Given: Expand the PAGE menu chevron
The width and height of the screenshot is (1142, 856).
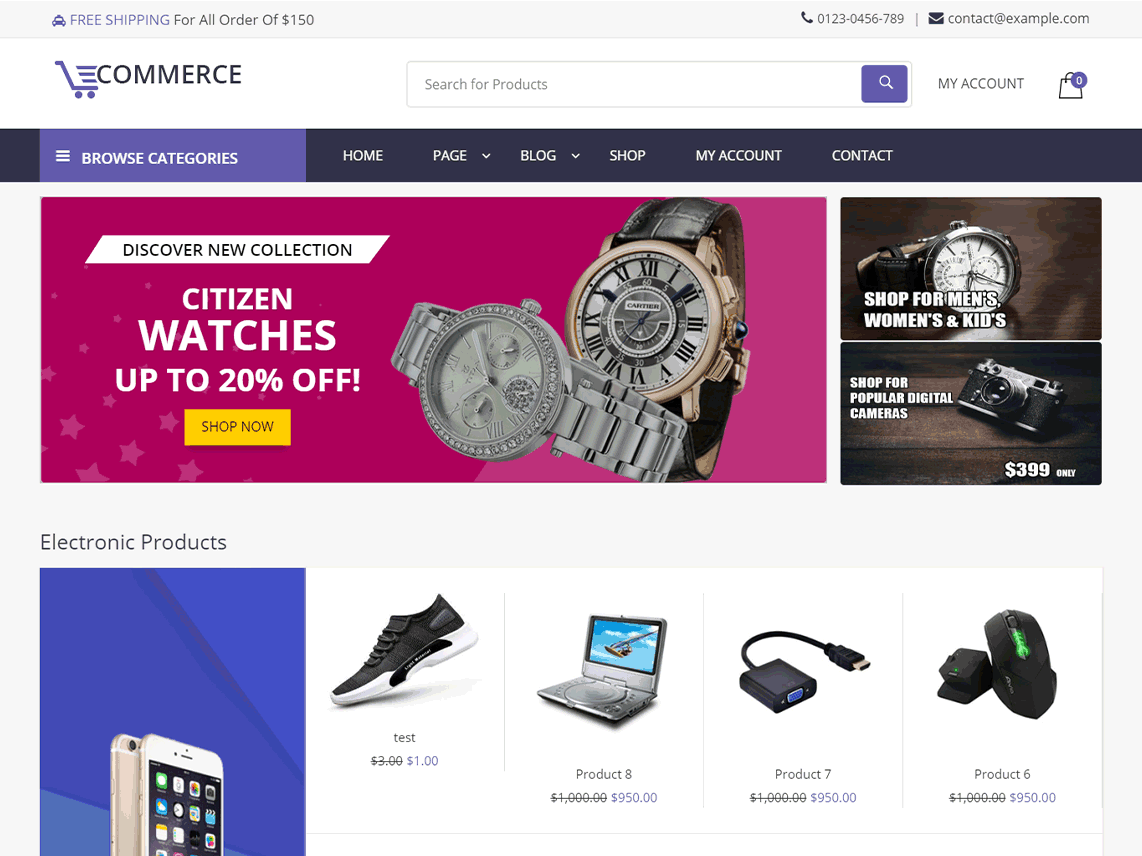Looking at the screenshot, I should 487,156.
